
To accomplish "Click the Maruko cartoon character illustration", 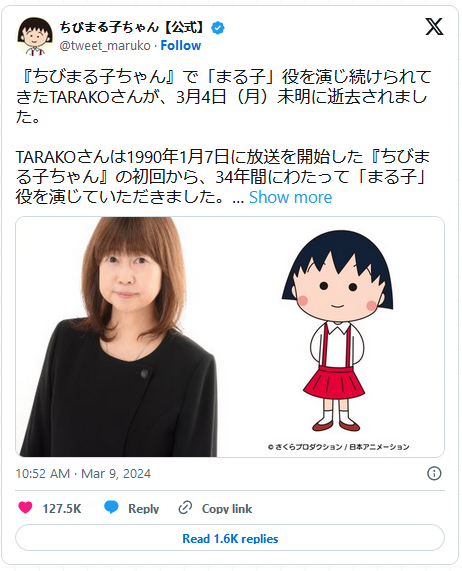I will coord(337,331).
